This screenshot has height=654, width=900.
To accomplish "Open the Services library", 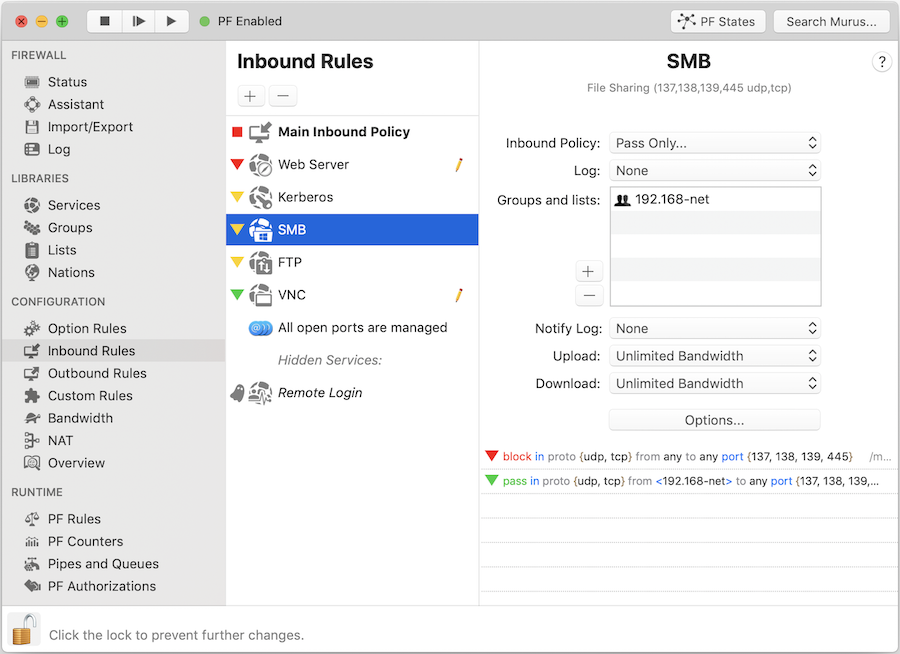I will pos(73,205).
